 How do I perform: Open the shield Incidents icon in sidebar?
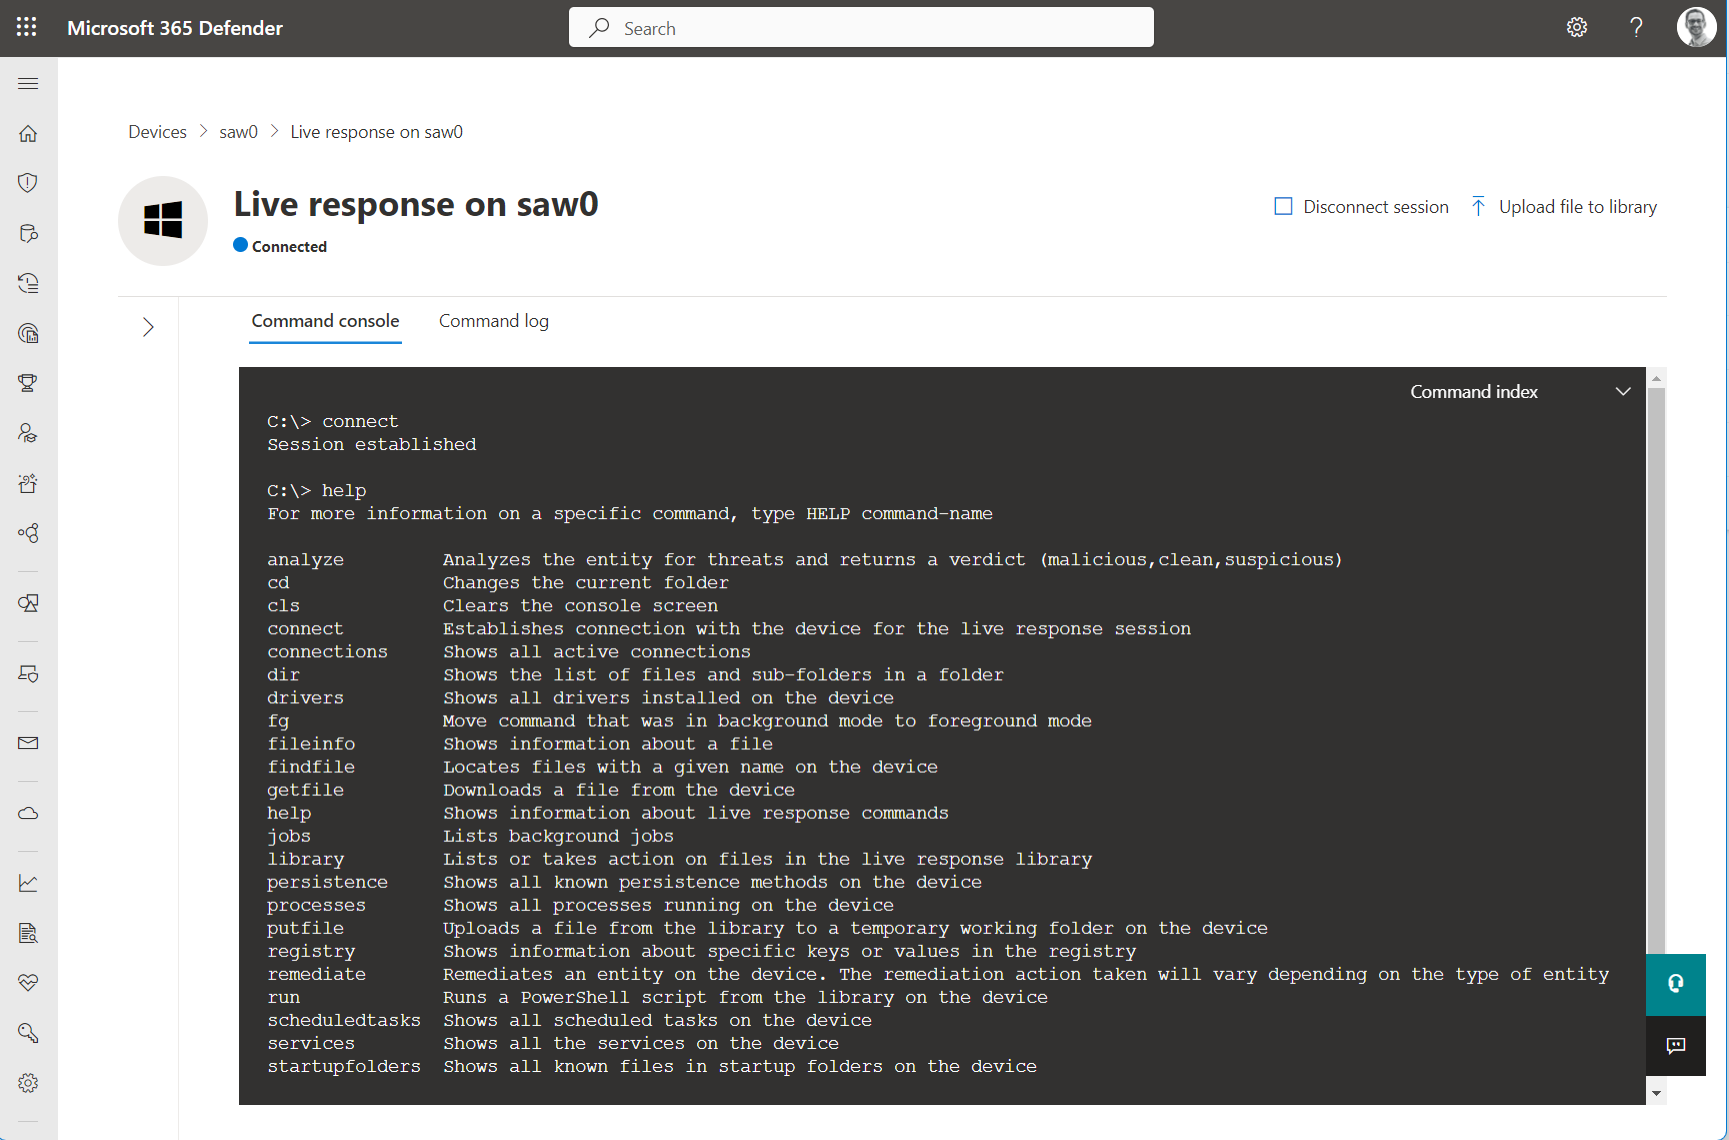28,183
